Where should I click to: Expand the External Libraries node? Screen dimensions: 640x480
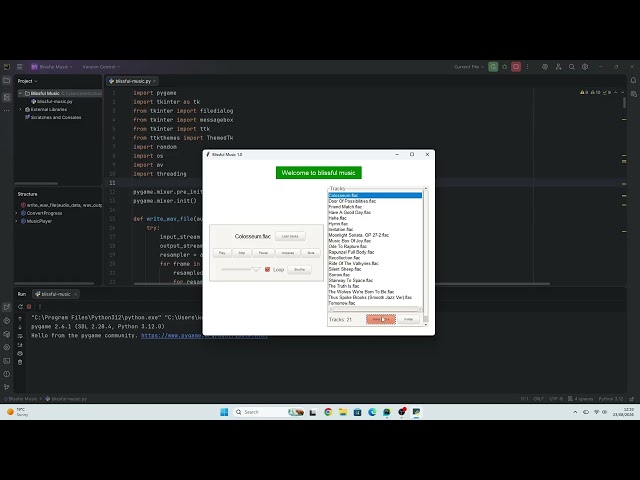[x=20, y=109]
